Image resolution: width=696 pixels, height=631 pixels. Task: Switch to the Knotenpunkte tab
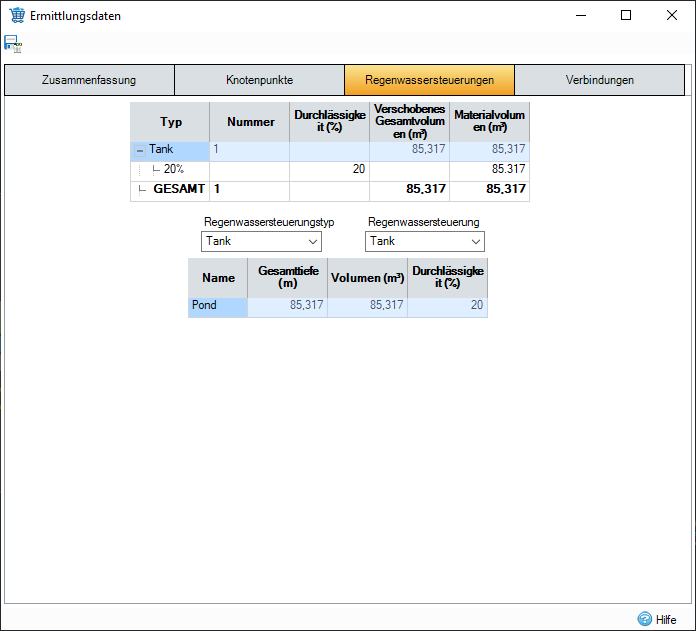[x=260, y=80]
